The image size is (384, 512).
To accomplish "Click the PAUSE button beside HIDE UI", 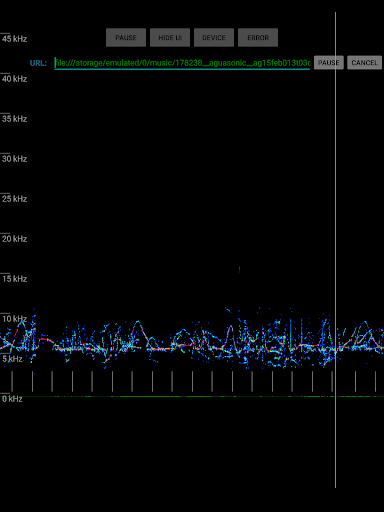I will point(126,38).
